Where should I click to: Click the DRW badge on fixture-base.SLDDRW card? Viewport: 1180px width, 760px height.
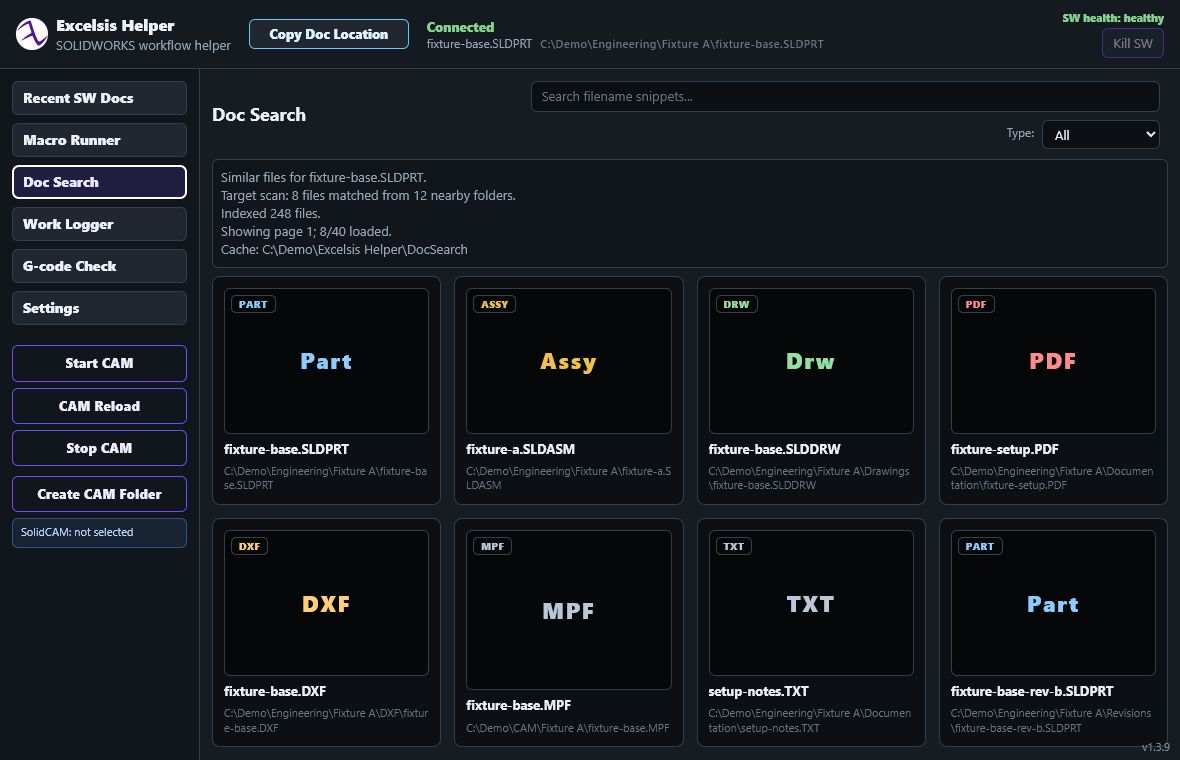(x=736, y=304)
